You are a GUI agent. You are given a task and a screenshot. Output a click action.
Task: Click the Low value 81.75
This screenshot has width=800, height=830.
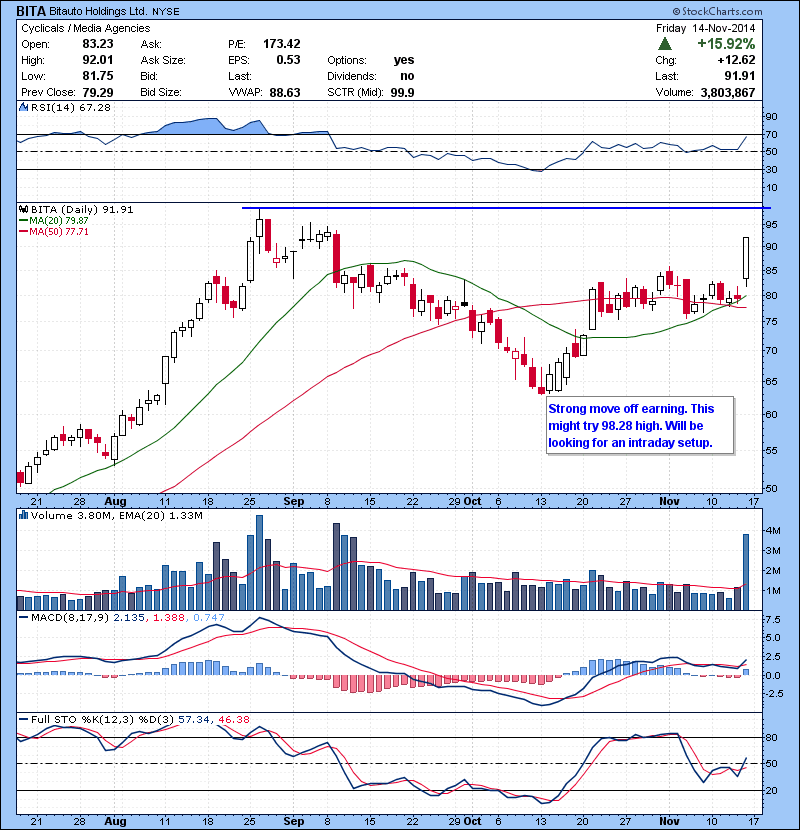(98, 76)
